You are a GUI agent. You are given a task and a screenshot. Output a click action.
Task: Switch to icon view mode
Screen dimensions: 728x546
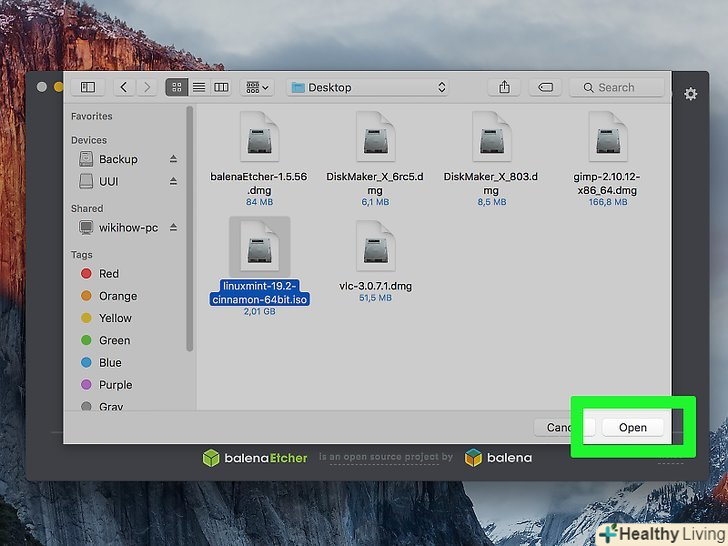coord(177,87)
